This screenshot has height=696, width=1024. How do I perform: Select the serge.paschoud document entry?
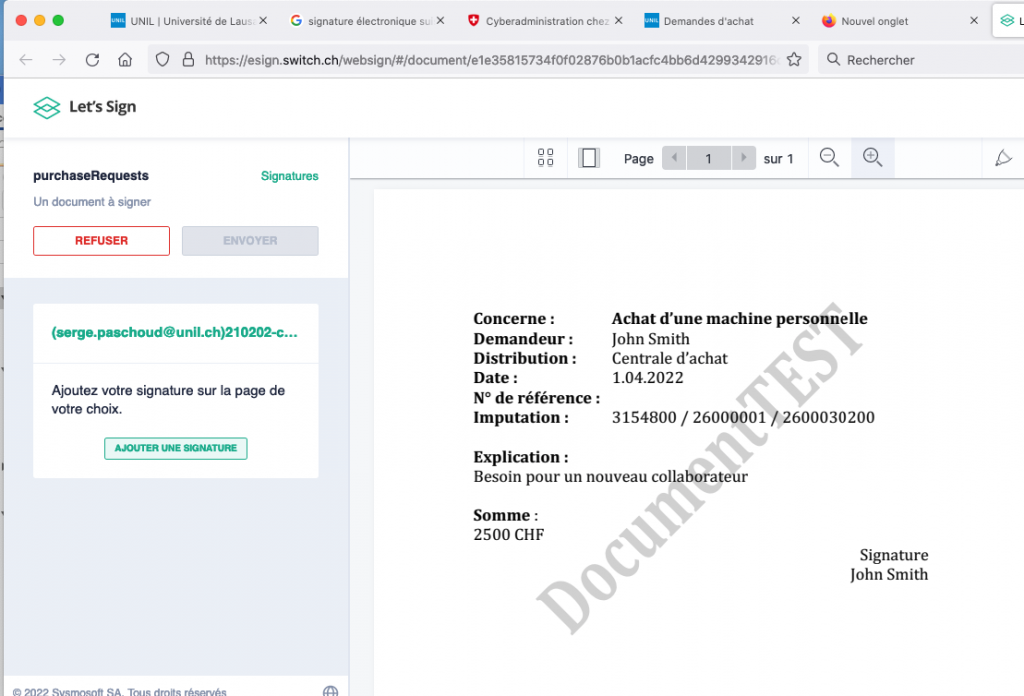coord(175,332)
